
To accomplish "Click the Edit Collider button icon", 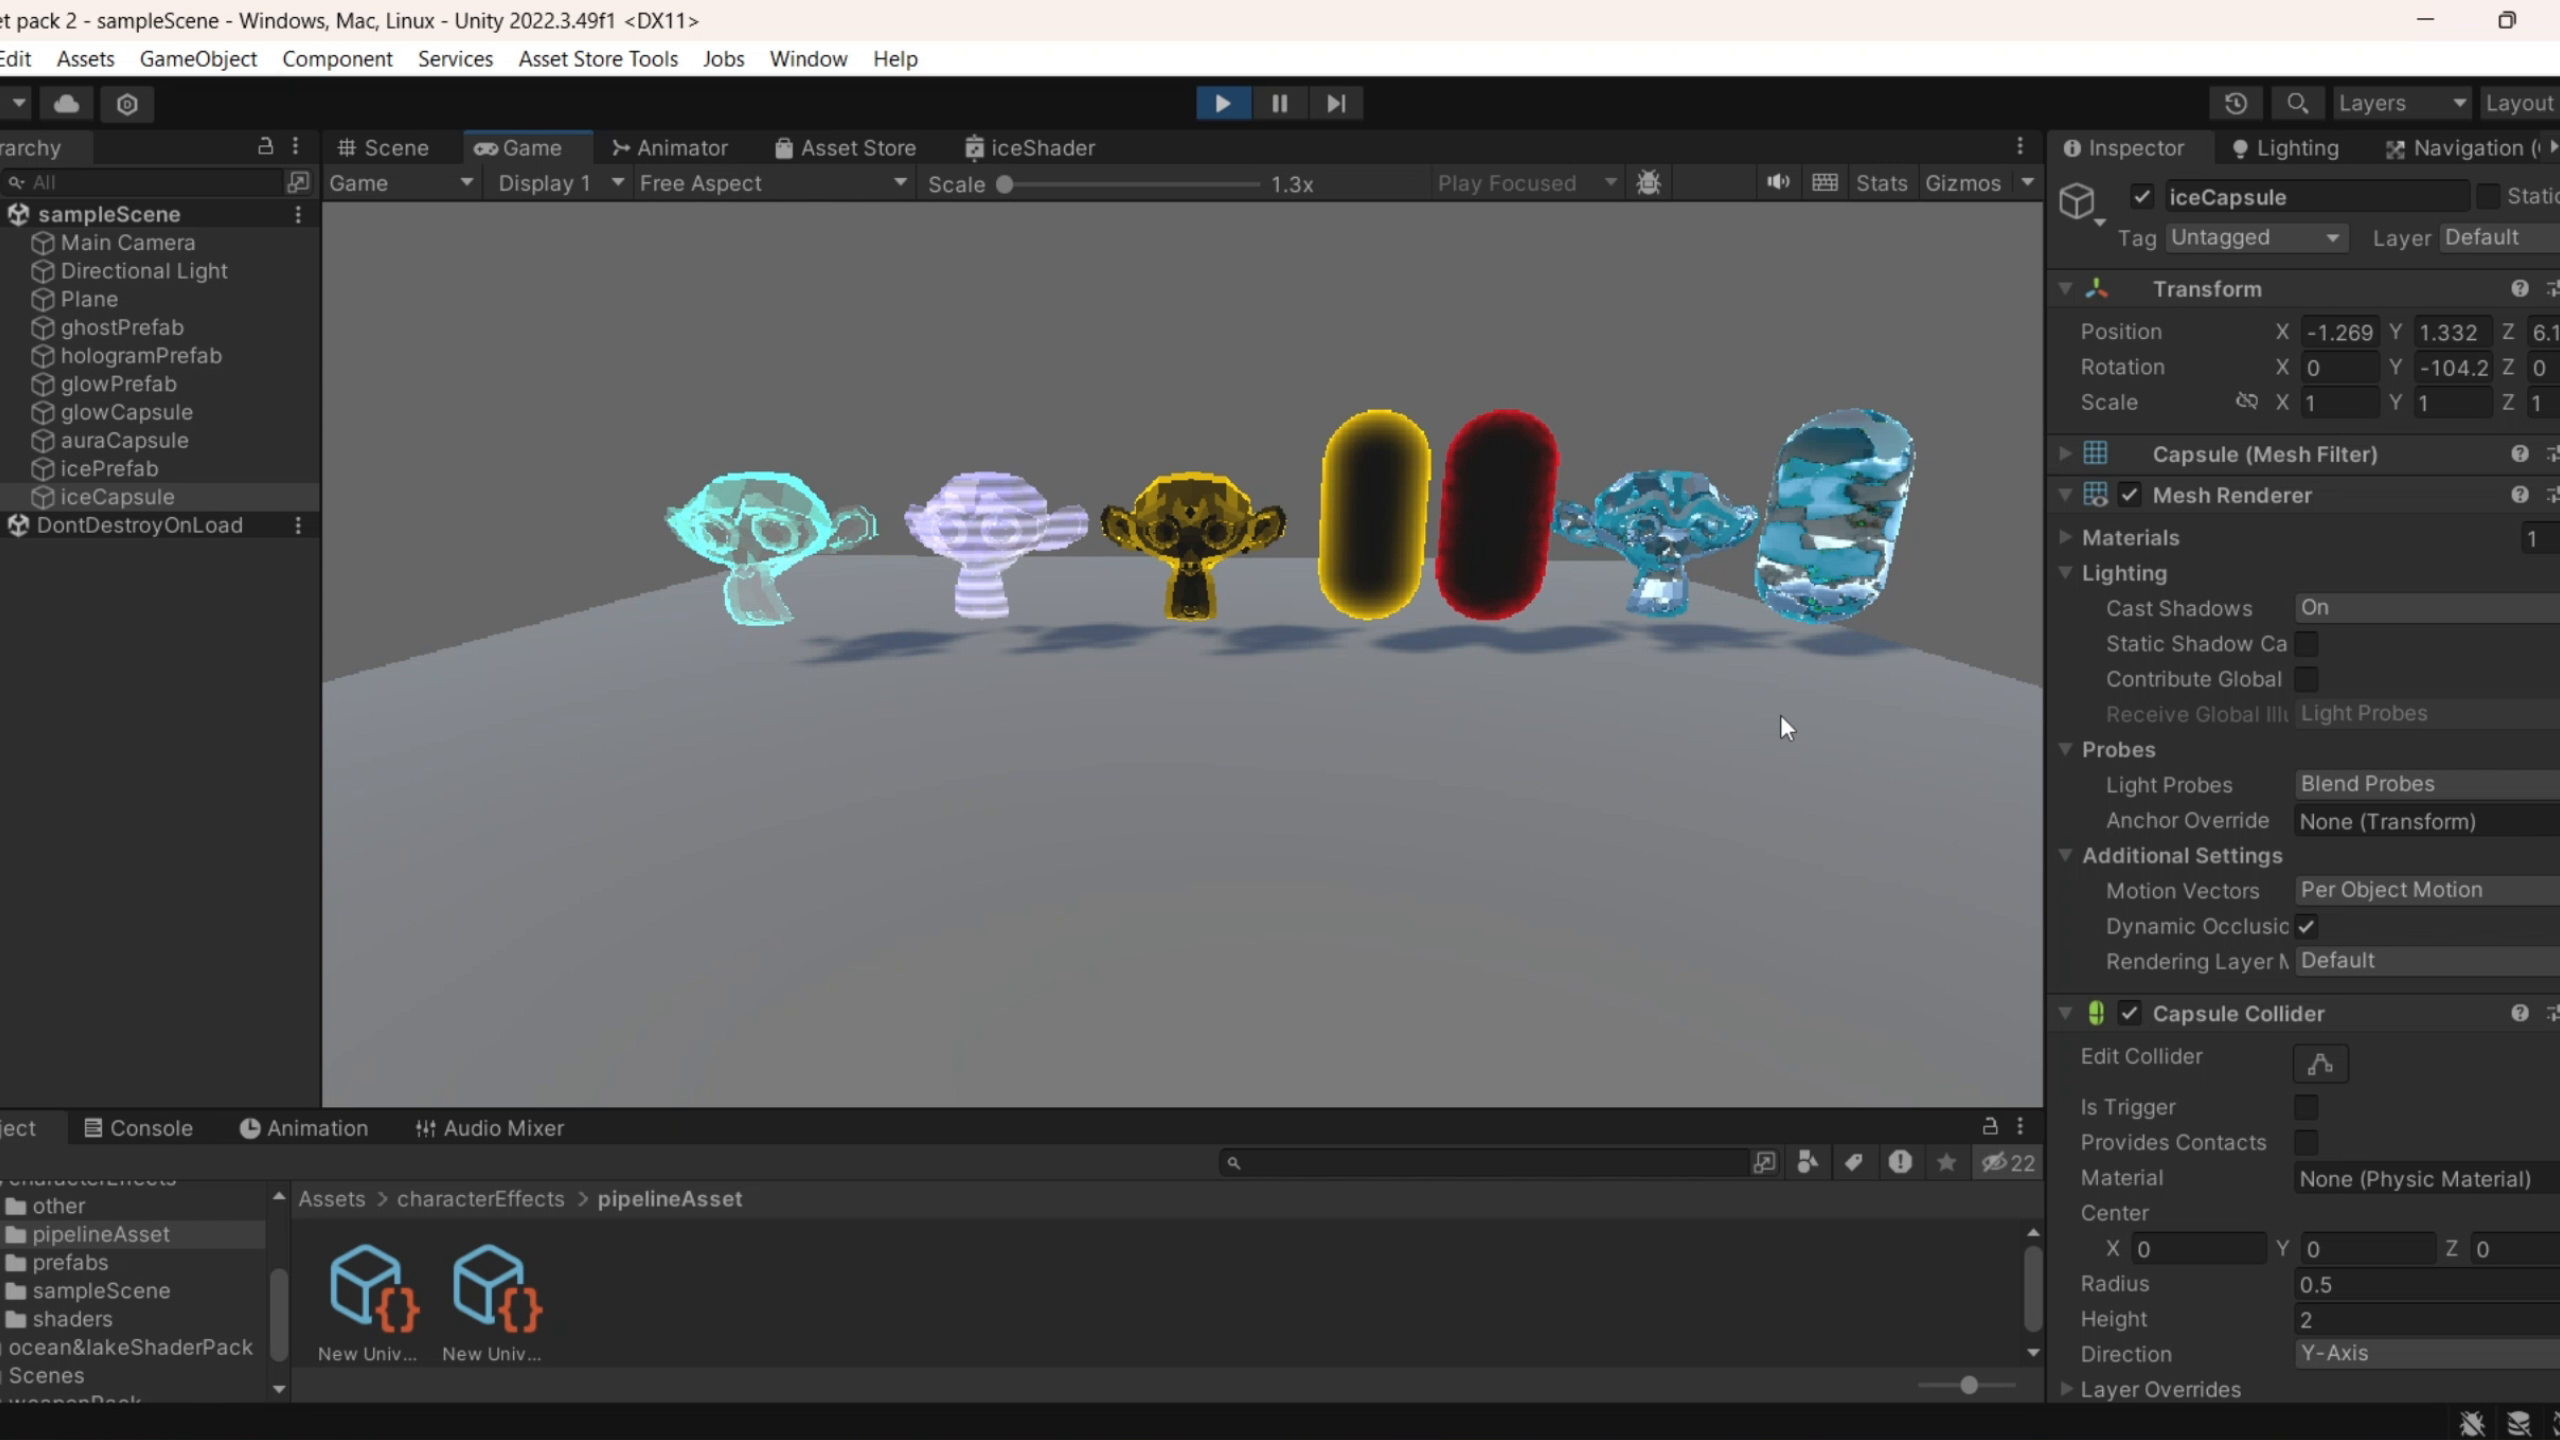I will point(2320,1063).
